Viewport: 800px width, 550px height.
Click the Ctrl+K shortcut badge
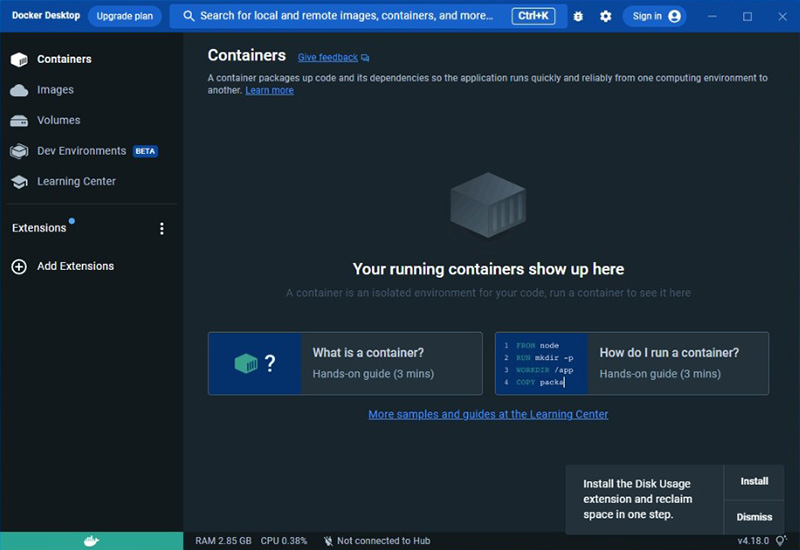point(533,16)
